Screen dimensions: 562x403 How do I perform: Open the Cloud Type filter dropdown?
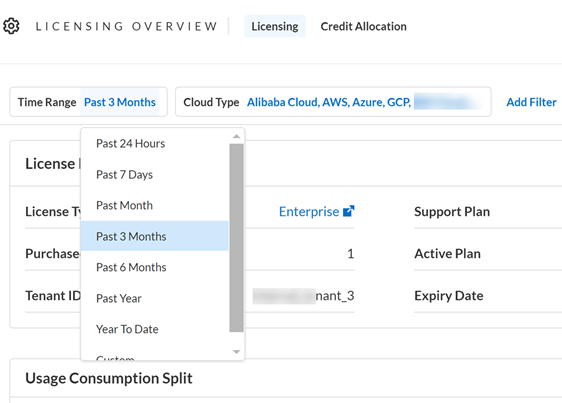[x=333, y=102]
